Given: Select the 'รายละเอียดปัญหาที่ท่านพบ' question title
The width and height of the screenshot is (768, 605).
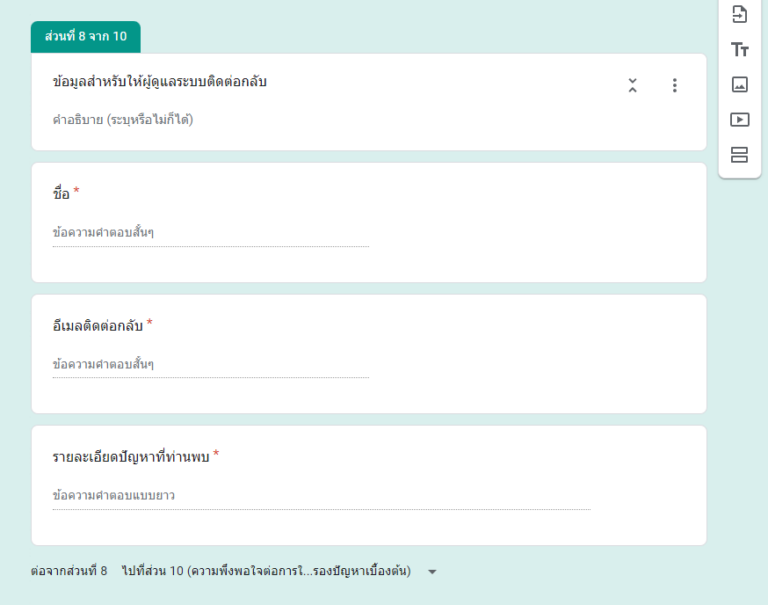Looking at the screenshot, I should pyautogui.click(x=130, y=457).
